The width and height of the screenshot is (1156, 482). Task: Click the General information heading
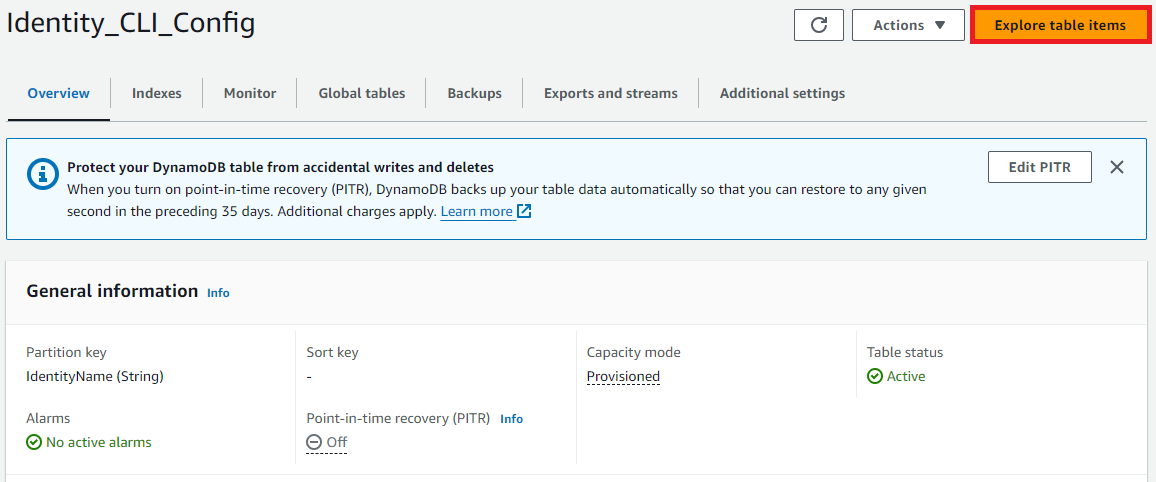click(x=112, y=291)
